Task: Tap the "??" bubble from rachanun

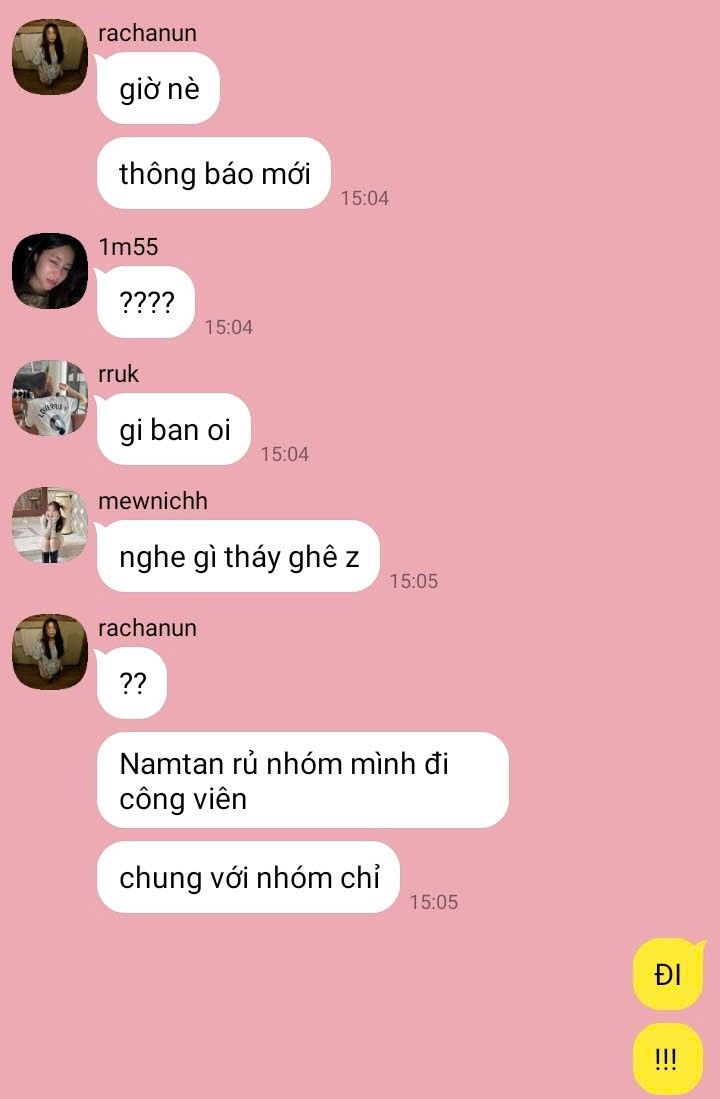Action: click(x=132, y=683)
